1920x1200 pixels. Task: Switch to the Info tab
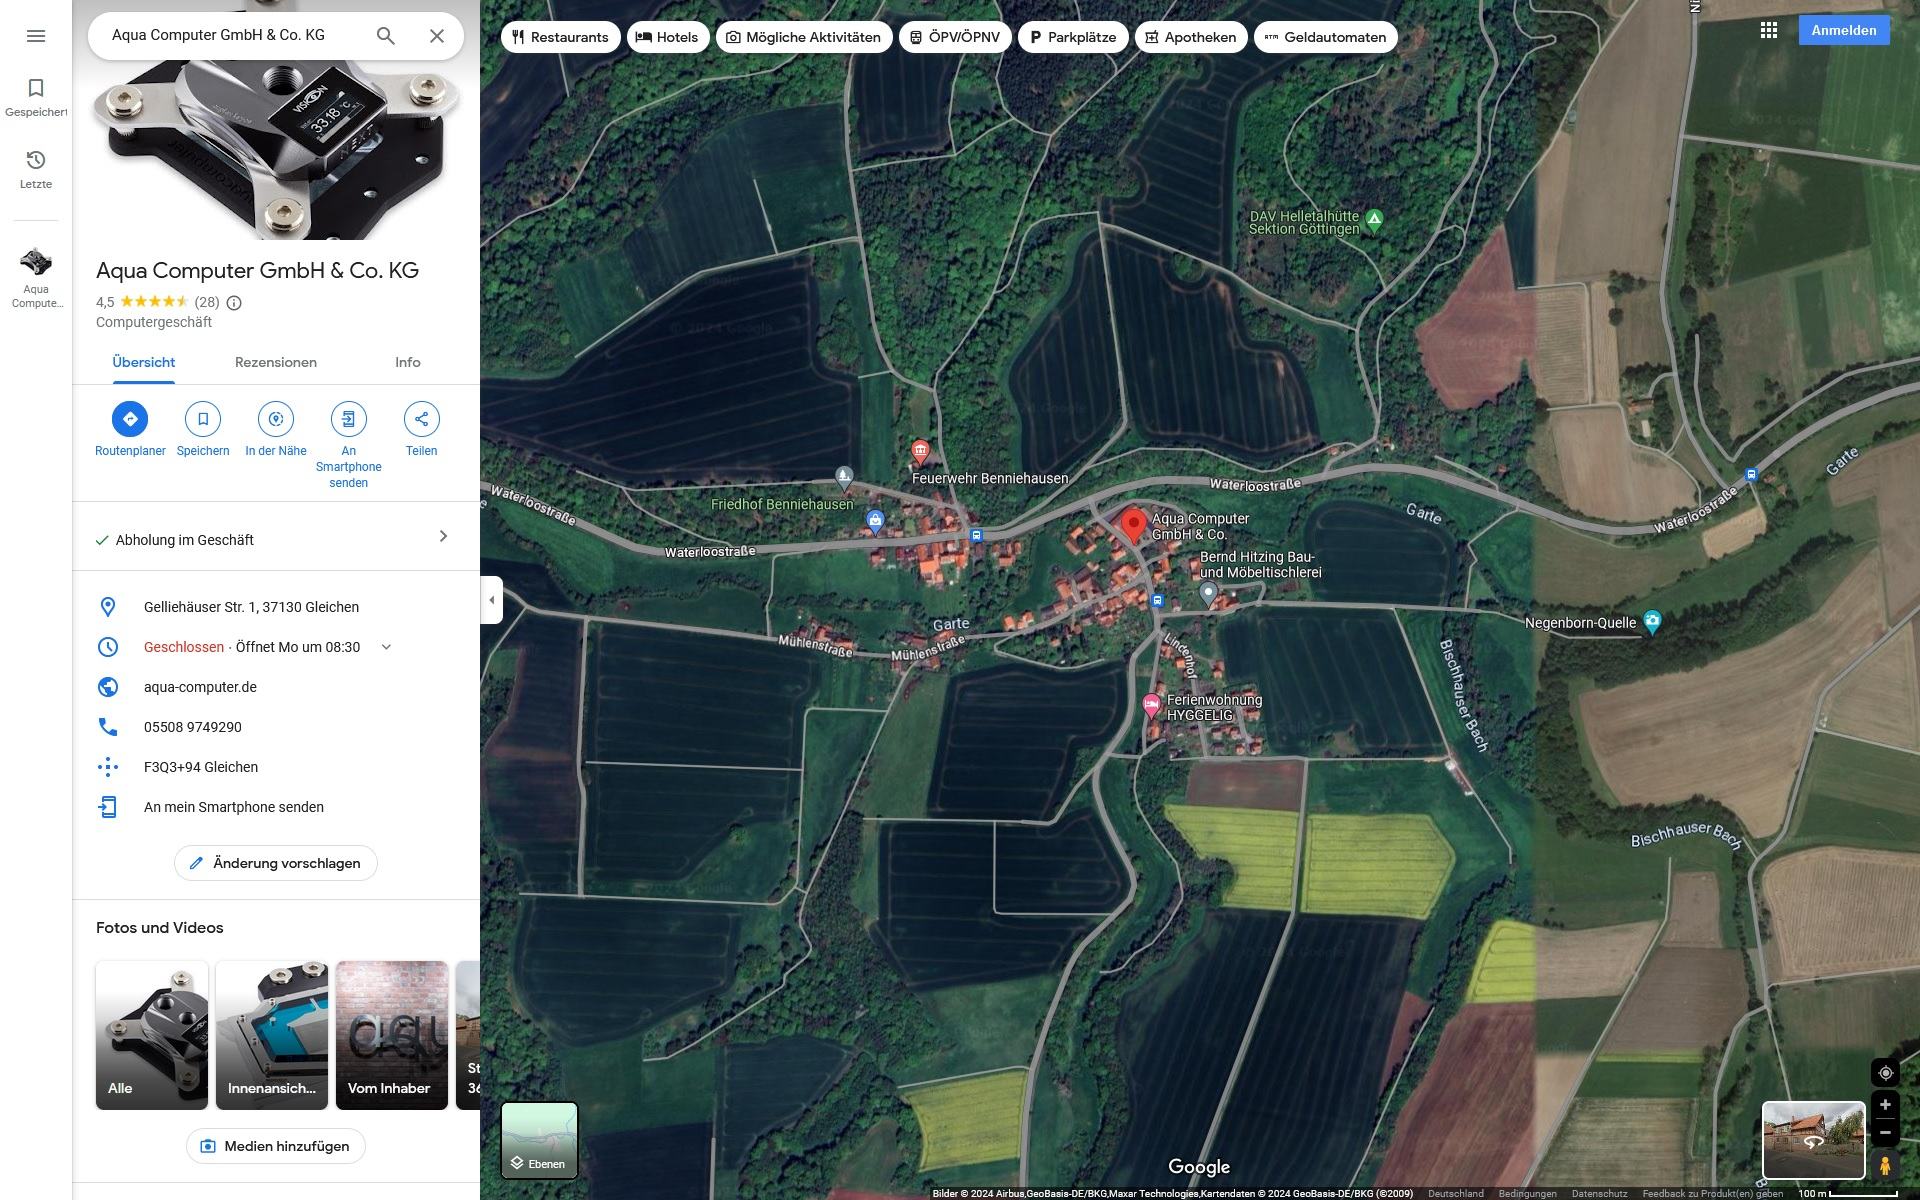(x=407, y=362)
